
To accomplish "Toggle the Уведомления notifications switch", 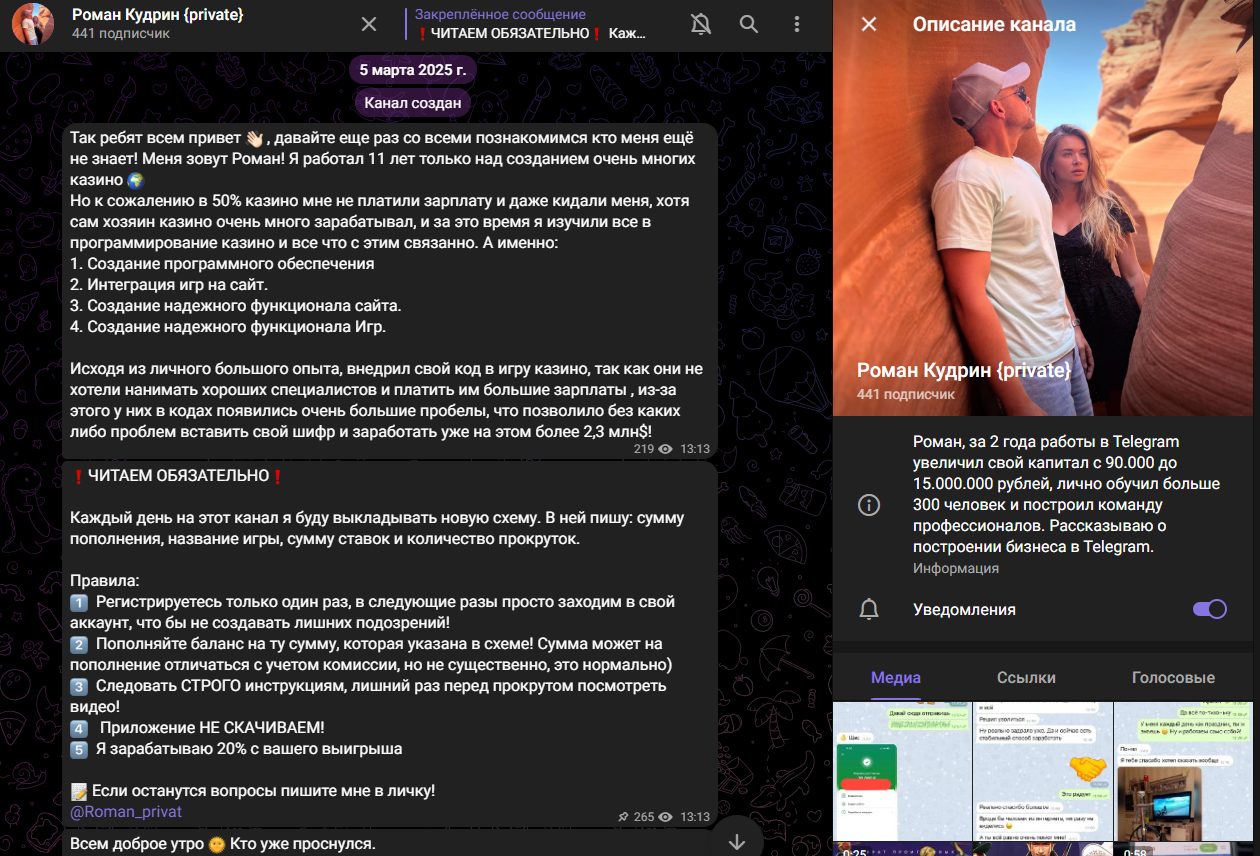I will 1209,609.
